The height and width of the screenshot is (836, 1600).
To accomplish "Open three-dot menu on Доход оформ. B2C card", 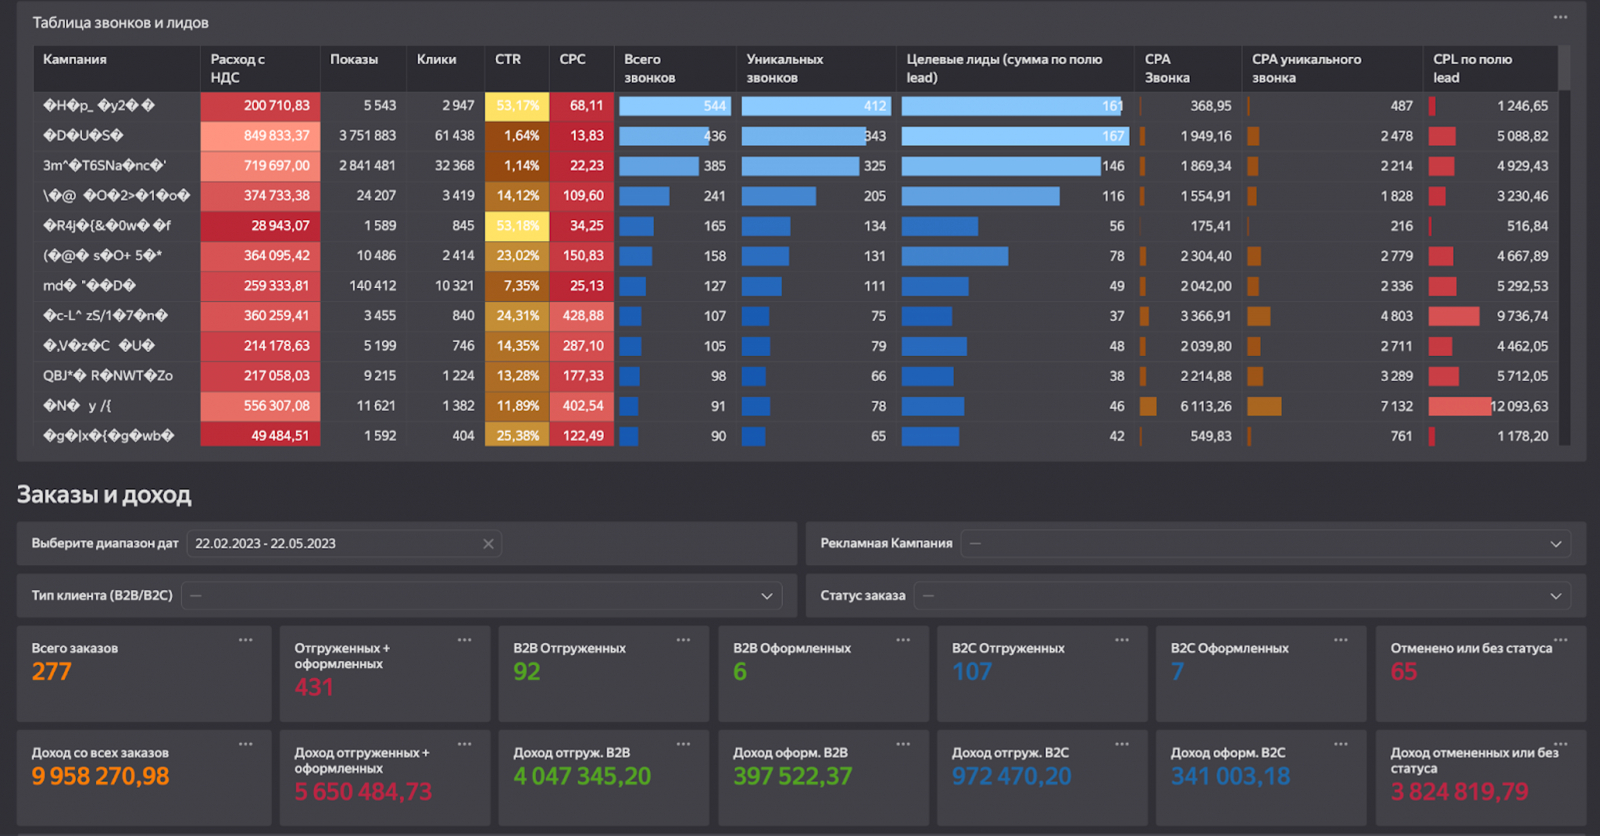I will [x=1341, y=744].
